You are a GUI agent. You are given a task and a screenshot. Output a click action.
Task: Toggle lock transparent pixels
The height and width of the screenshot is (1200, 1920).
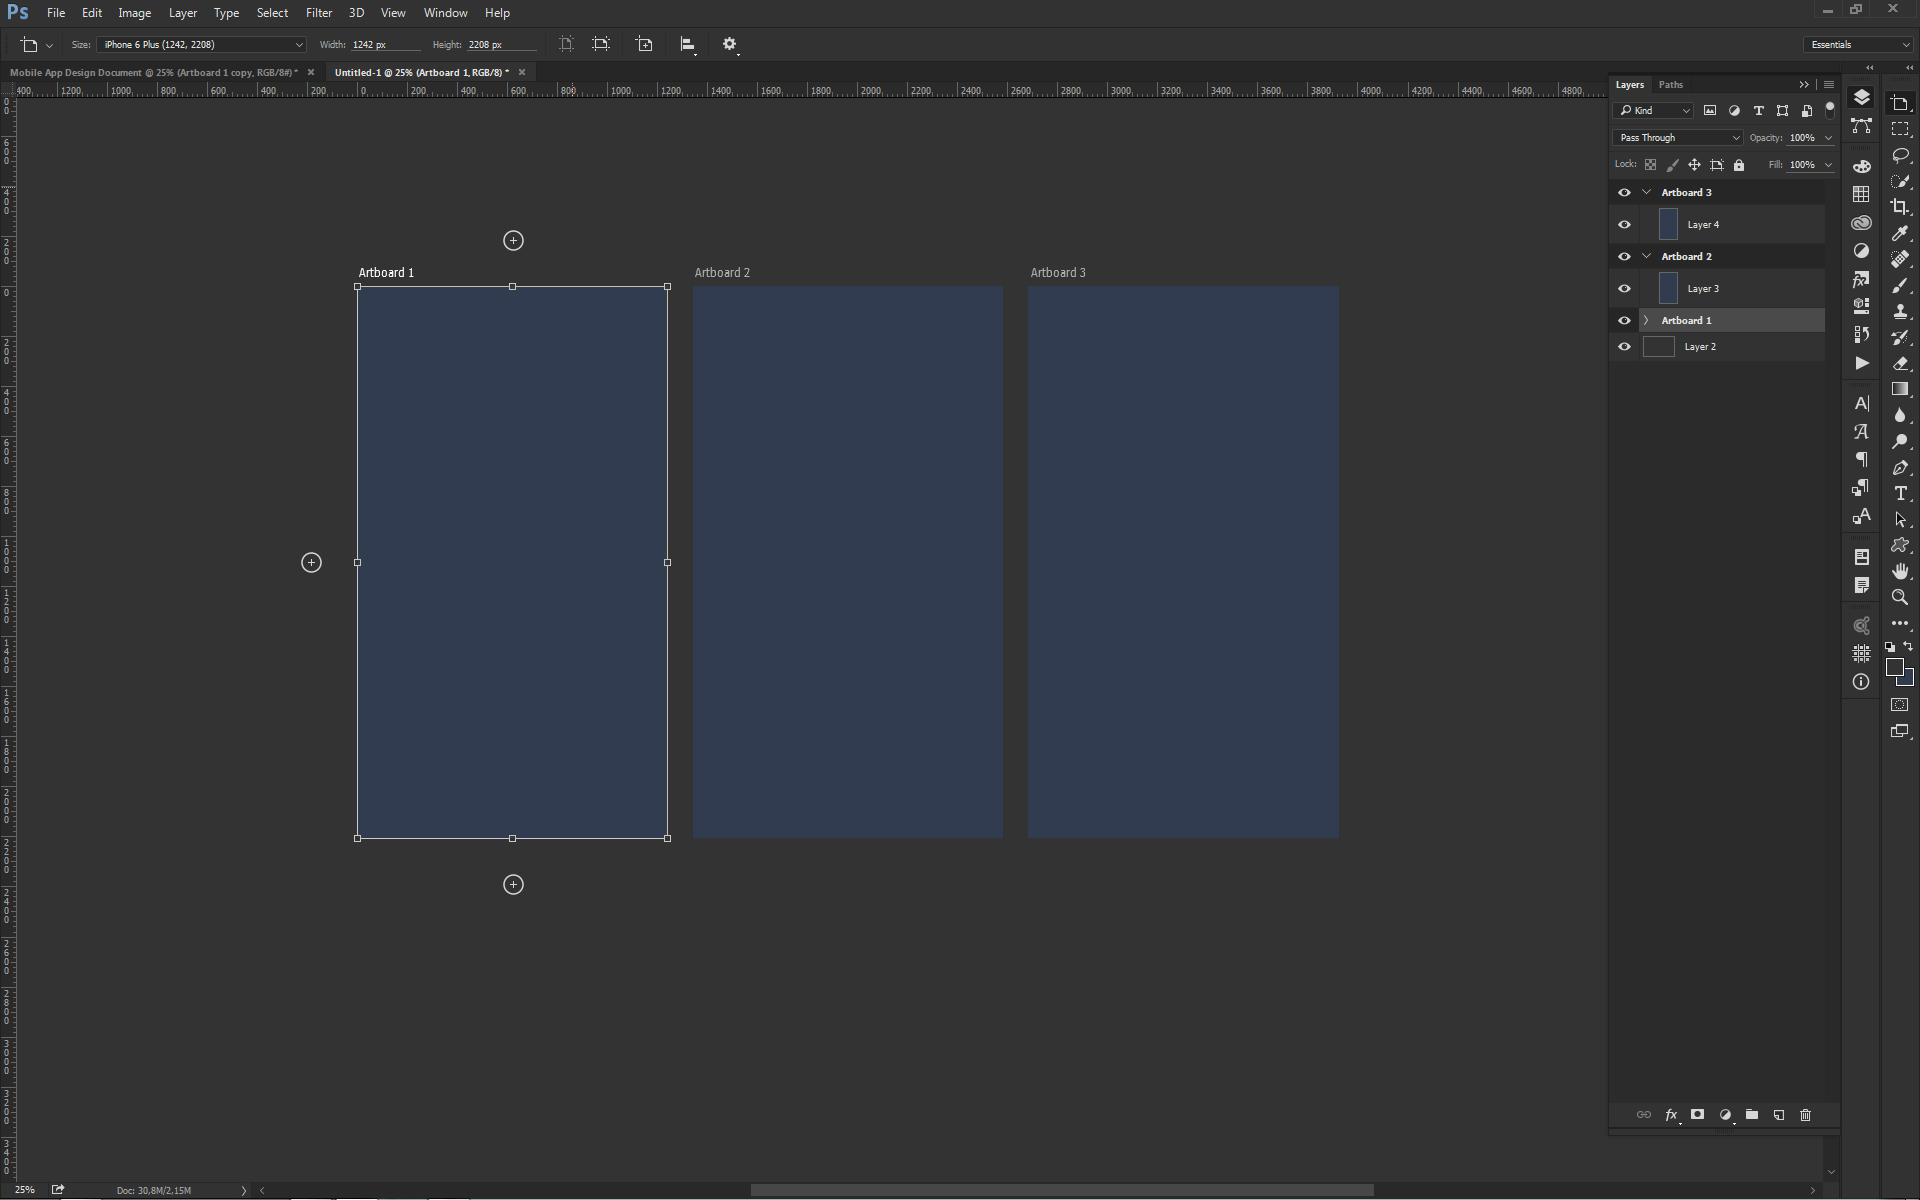point(1651,165)
